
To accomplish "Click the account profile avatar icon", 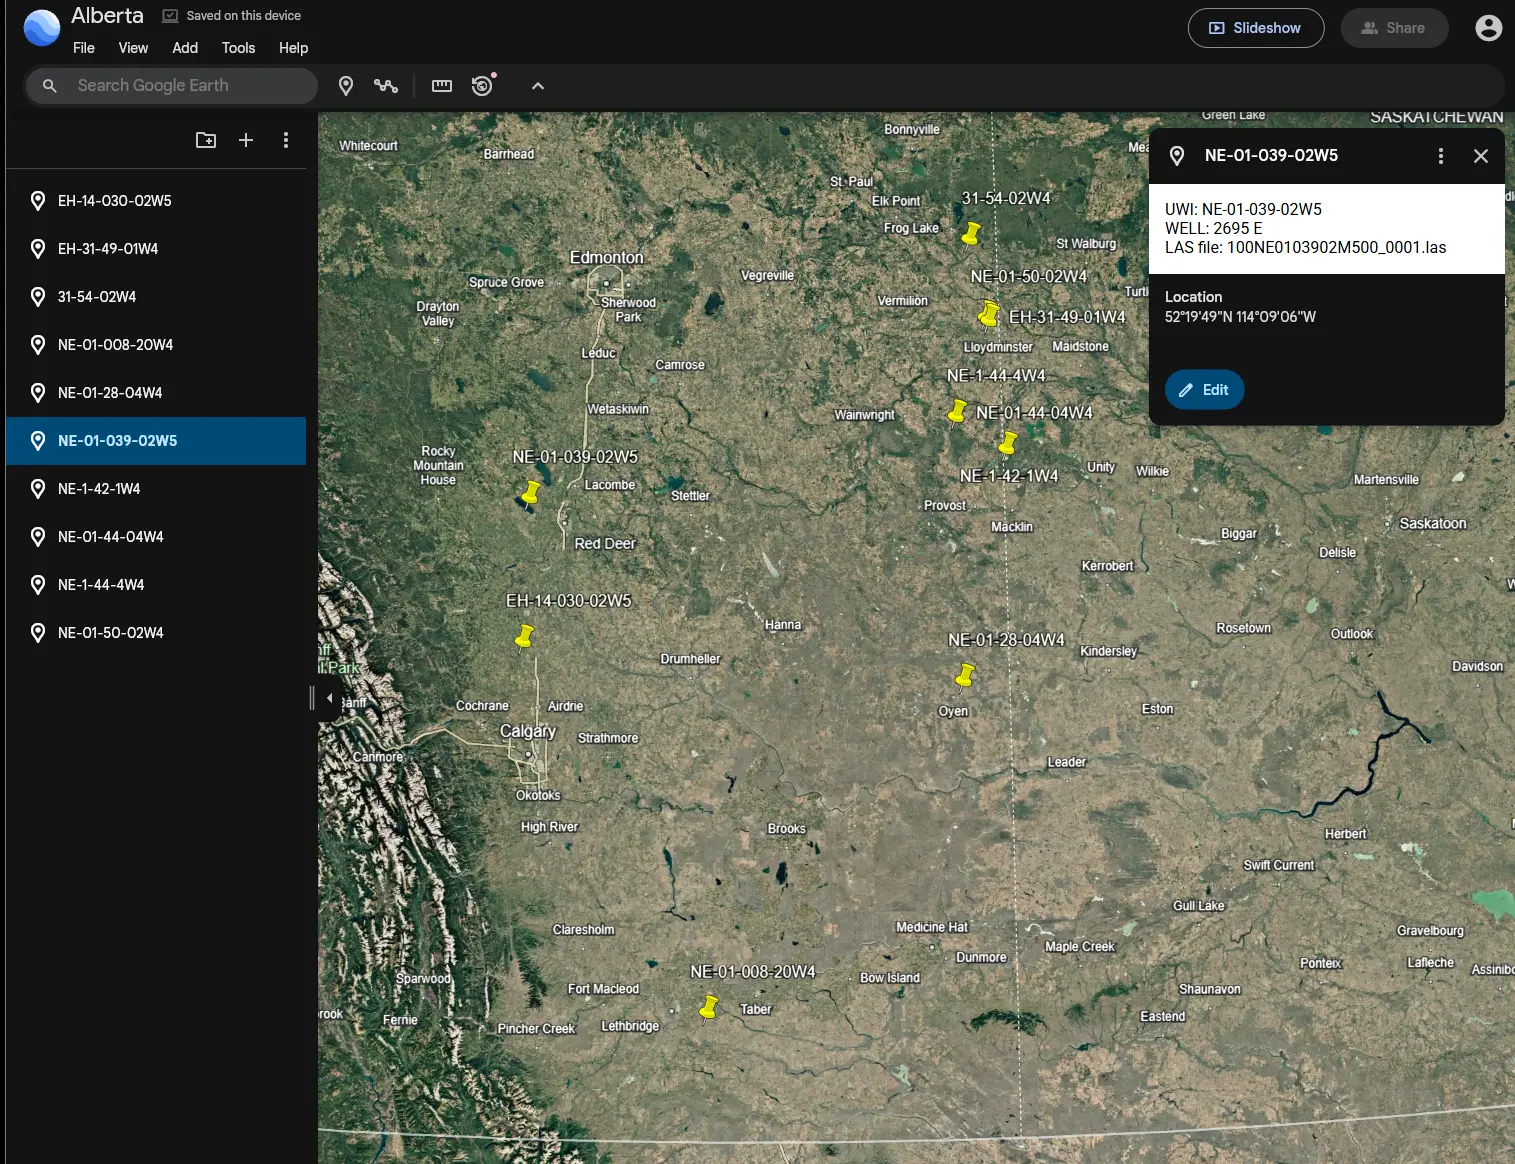I will pos(1488,28).
